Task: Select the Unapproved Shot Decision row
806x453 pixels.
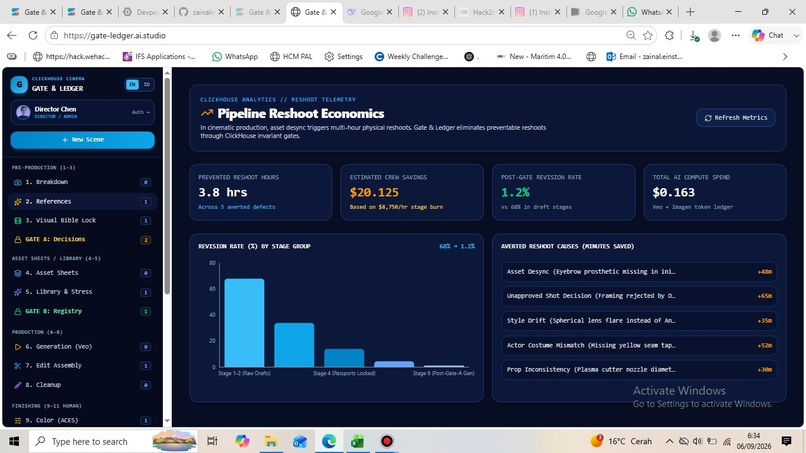Action: click(639, 296)
